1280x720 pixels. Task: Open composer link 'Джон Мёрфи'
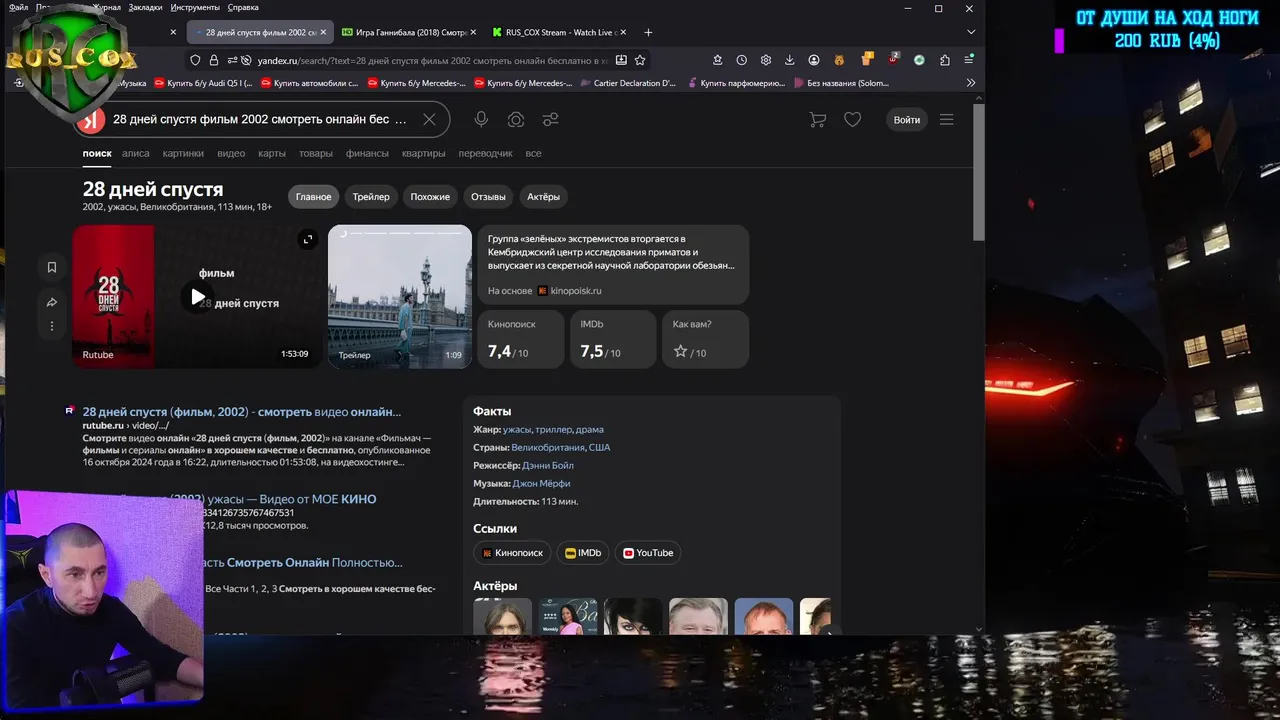pyautogui.click(x=541, y=483)
